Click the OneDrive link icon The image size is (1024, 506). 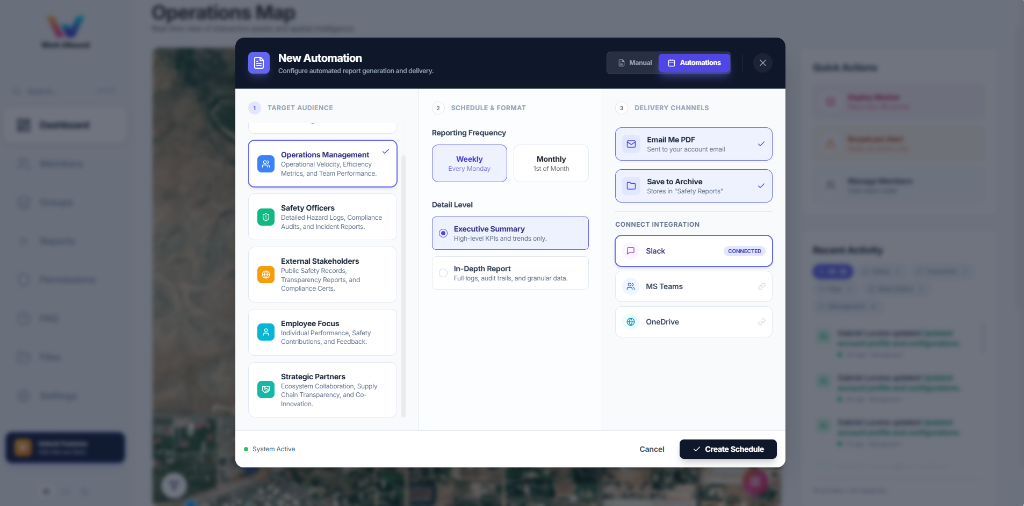tap(761, 322)
